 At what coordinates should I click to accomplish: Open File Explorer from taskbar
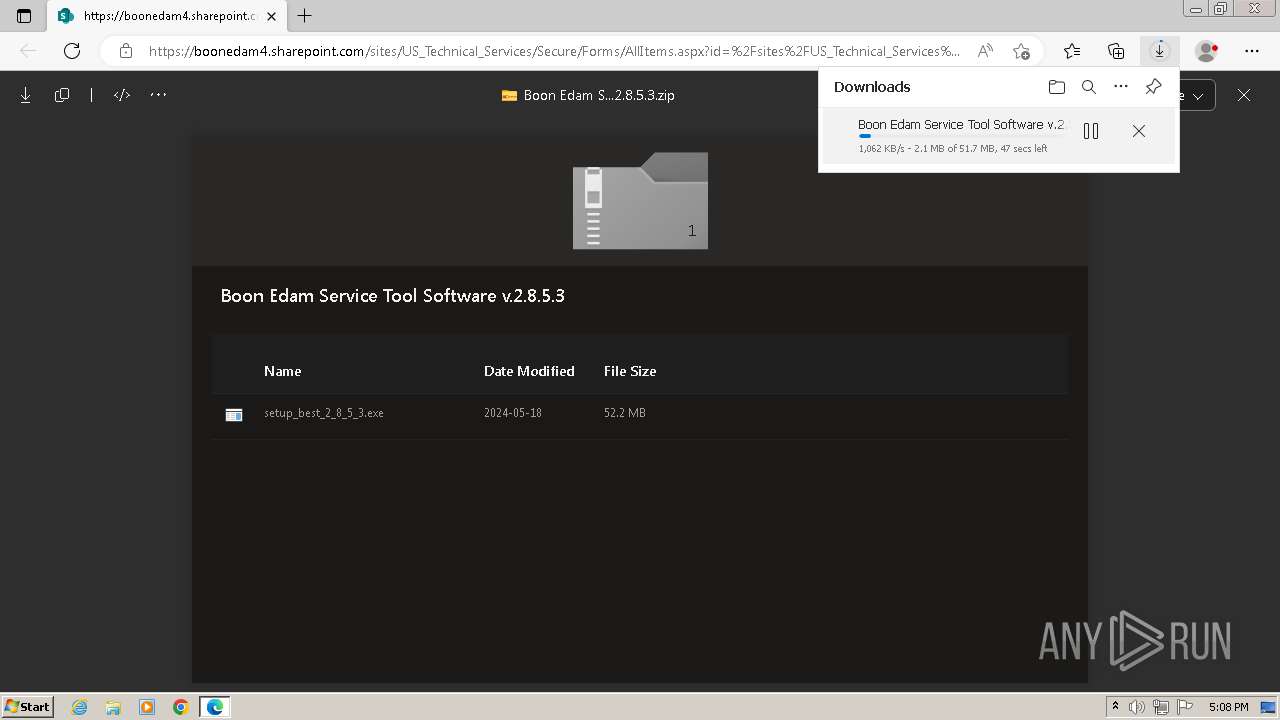[x=113, y=707]
